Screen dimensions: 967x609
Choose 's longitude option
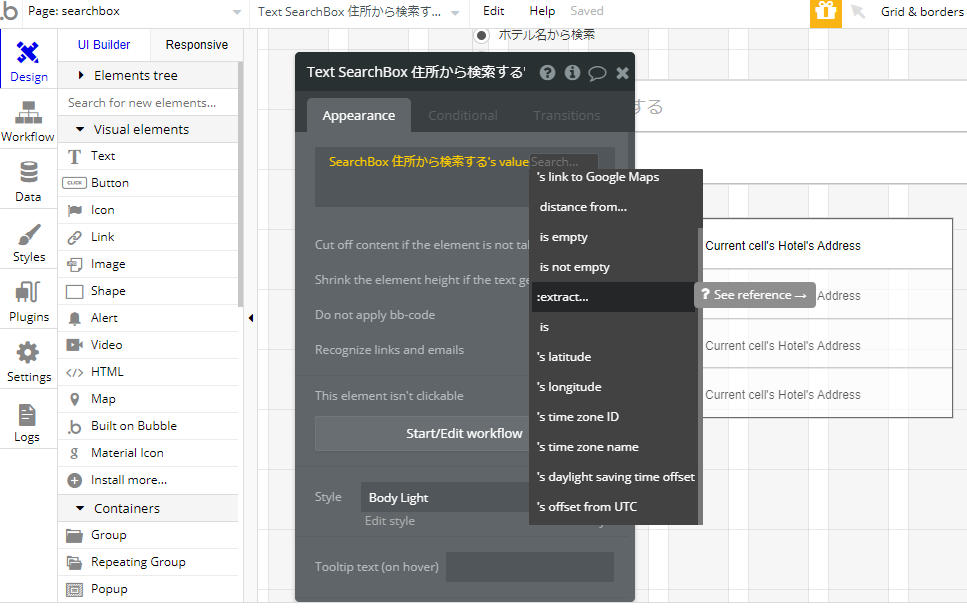click(614, 387)
